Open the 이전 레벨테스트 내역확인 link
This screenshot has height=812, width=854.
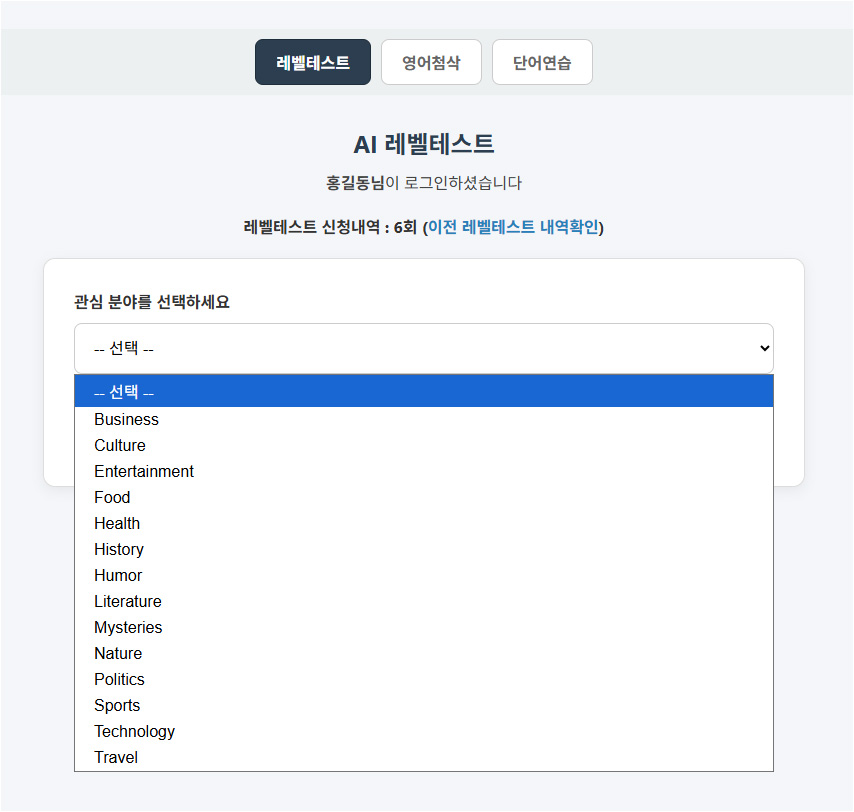(x=513, y=227)
